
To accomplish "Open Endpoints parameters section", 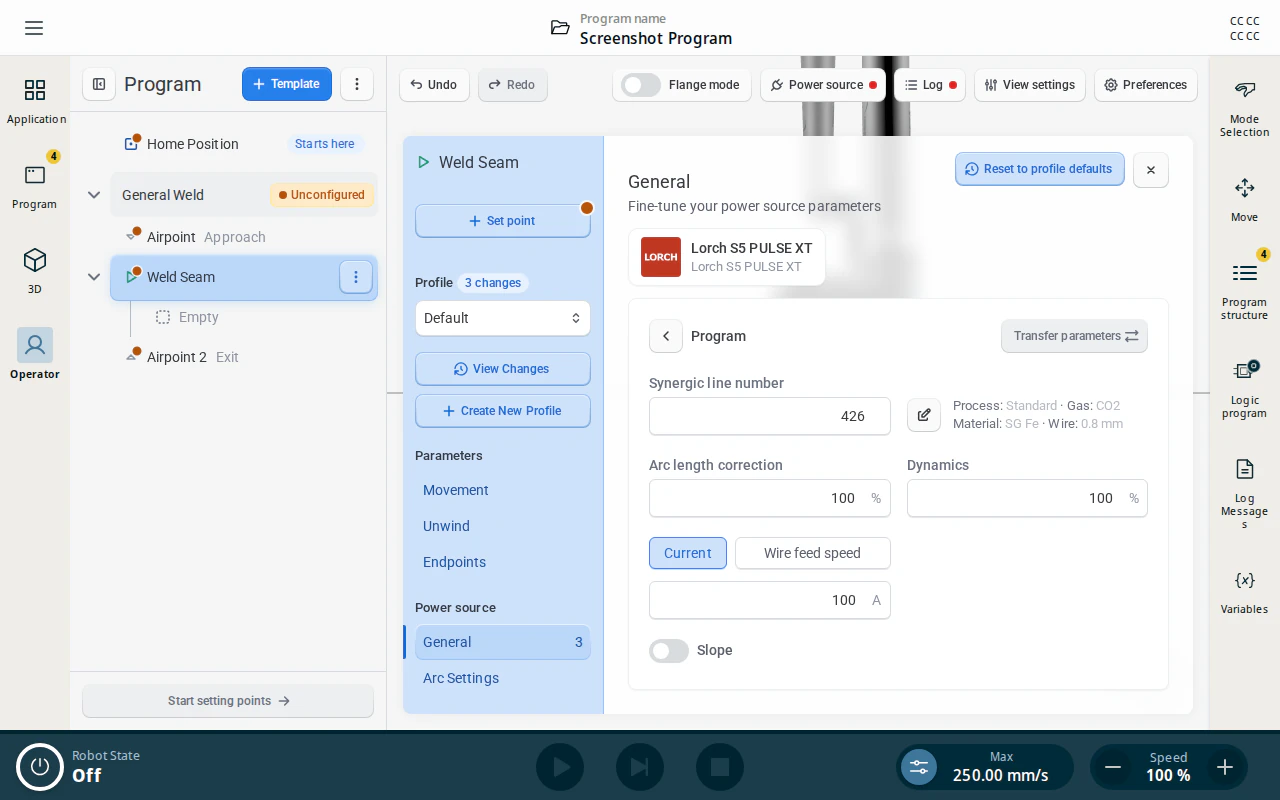I will pyautogui.click(x=503, y=562).
